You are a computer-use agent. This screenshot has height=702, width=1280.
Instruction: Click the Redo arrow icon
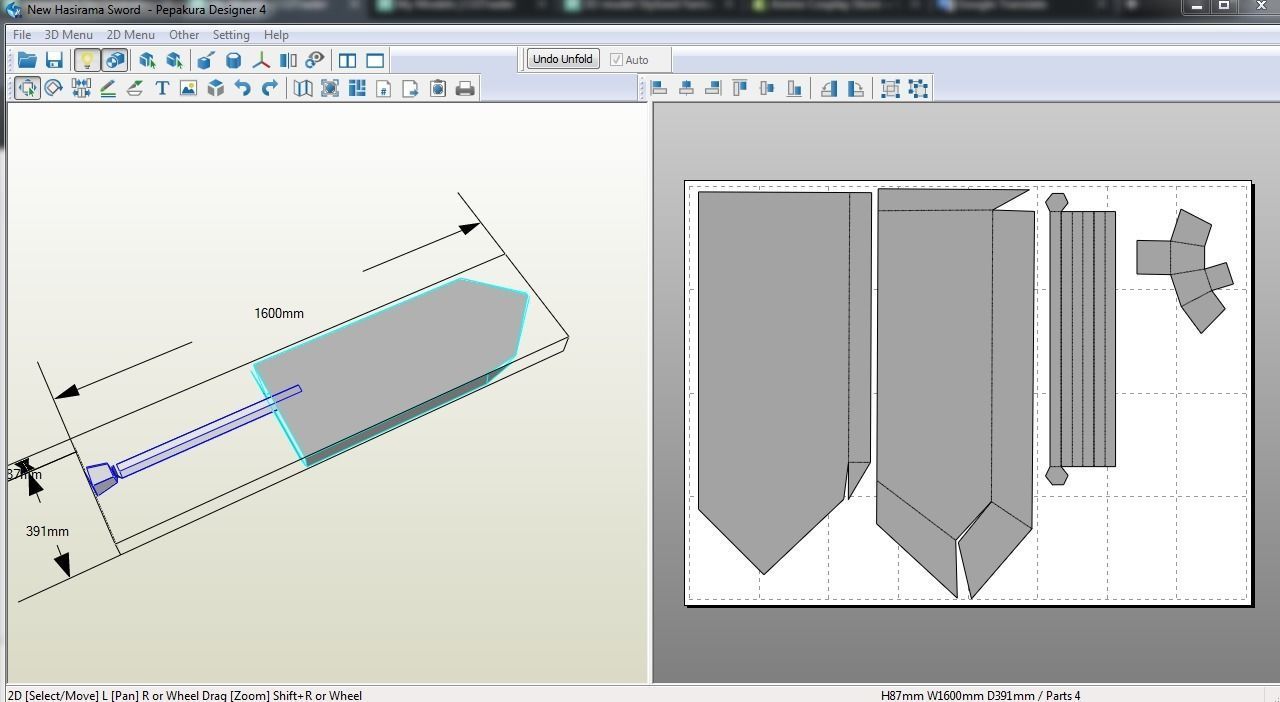click(269, 88)
